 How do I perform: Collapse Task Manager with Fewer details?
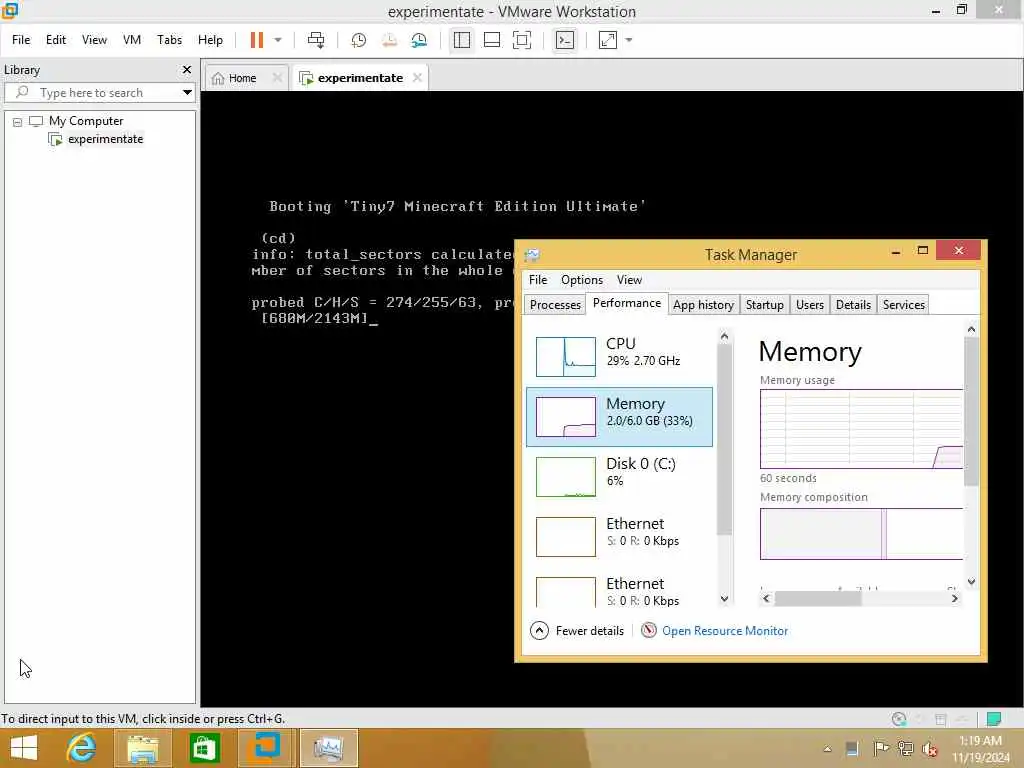pyautogui.click(x=577, y=631)
